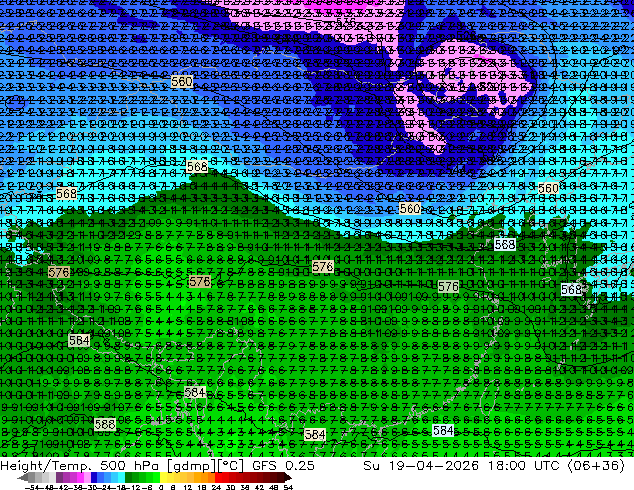Click the bright red swatch above 24
634x490 pixels.
coord(218,477)
